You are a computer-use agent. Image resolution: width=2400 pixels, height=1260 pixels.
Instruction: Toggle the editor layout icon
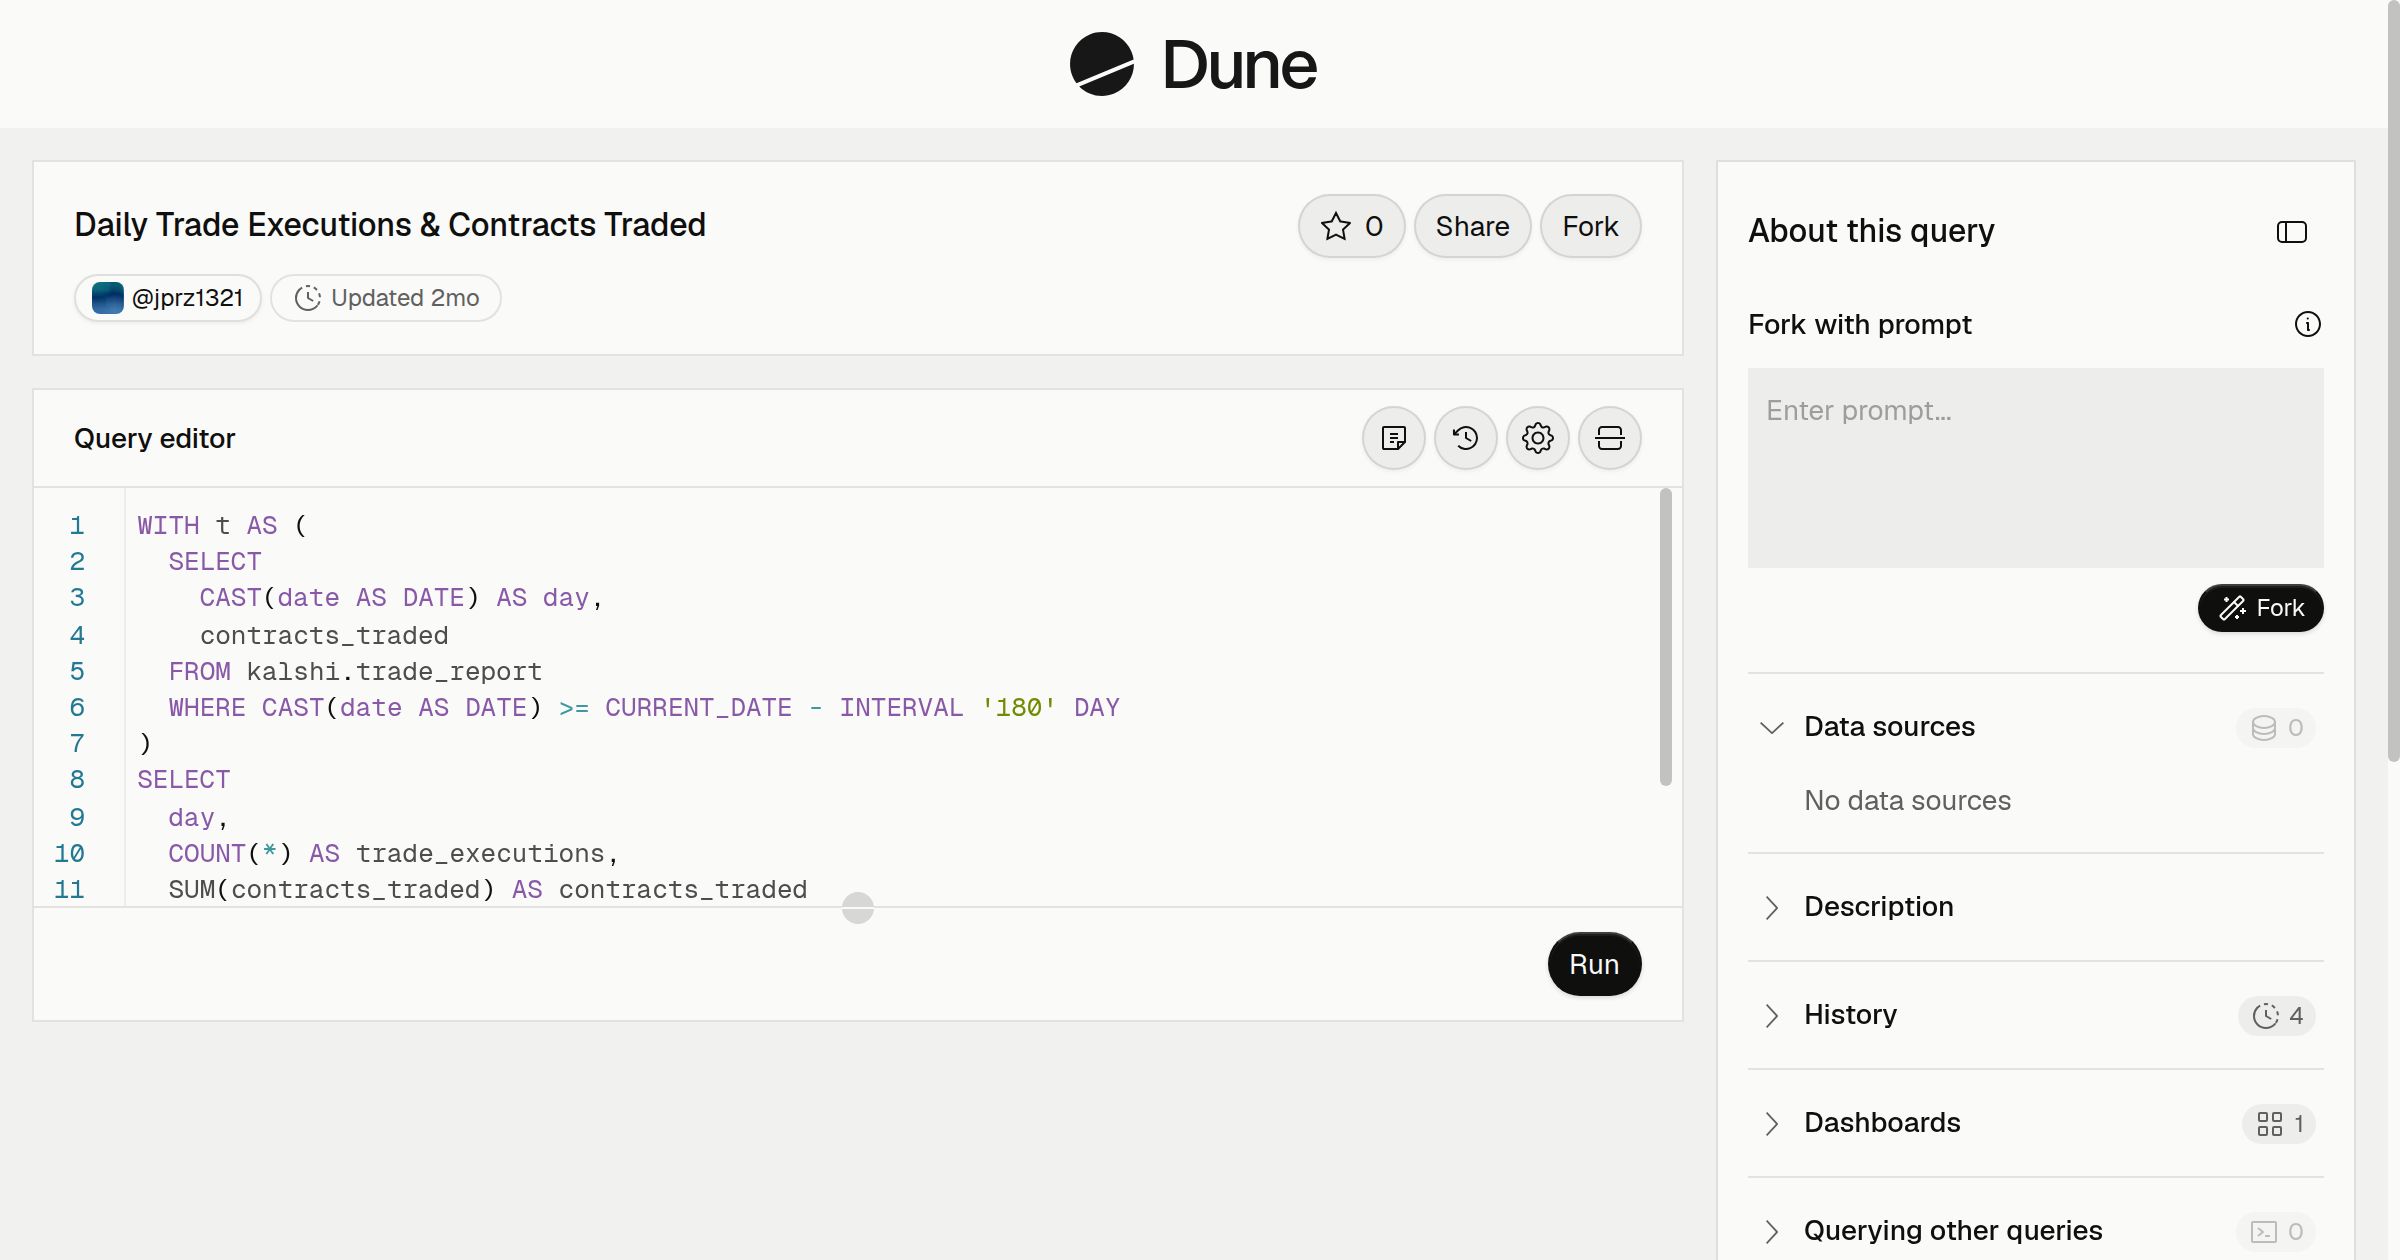click(x=1610, y=438)
